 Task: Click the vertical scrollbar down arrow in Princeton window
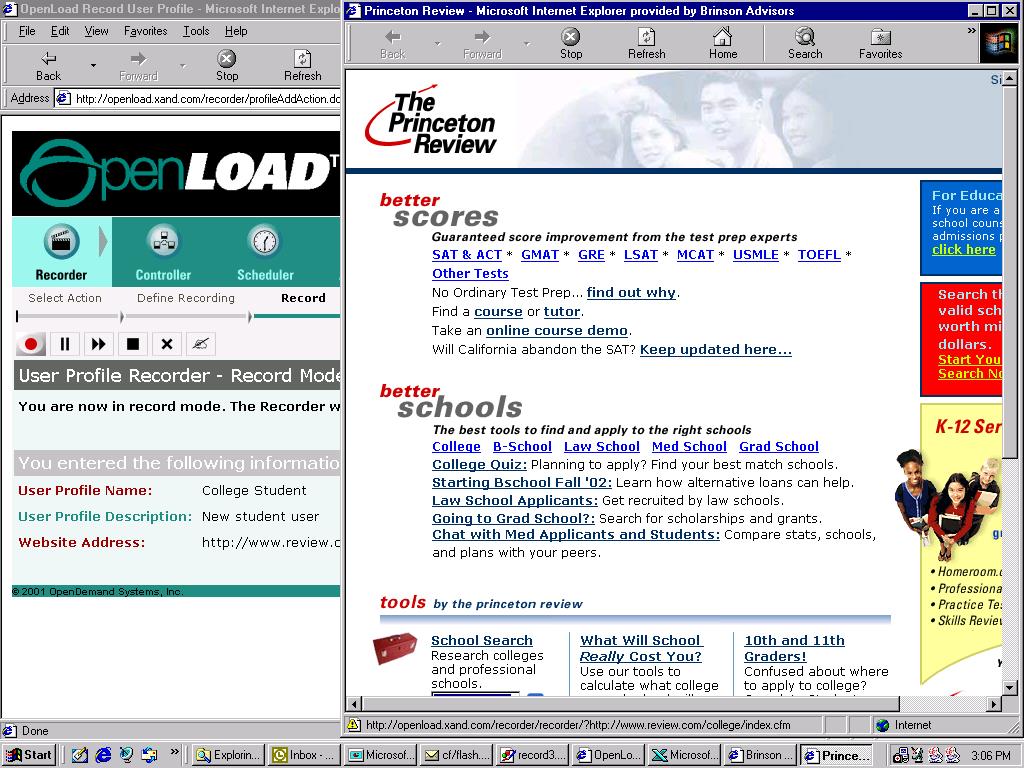pyautogui.click(x=1010, y=688)
